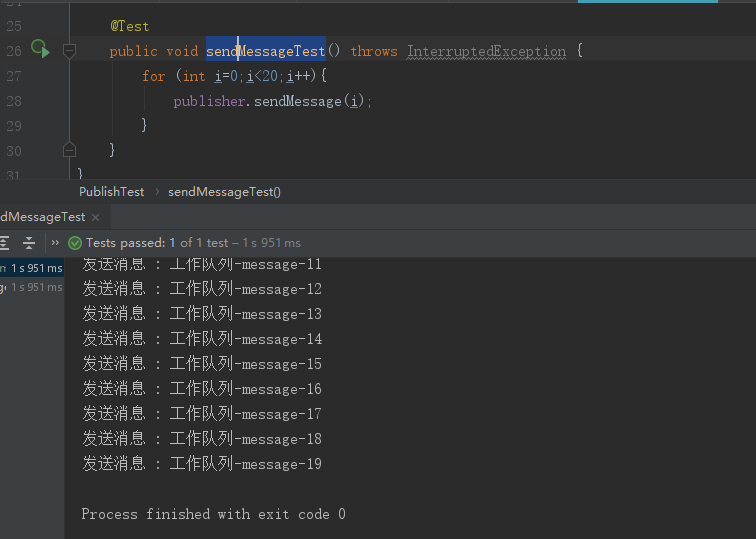
Task: Click the @Test annotation
Action: (130, 26)
